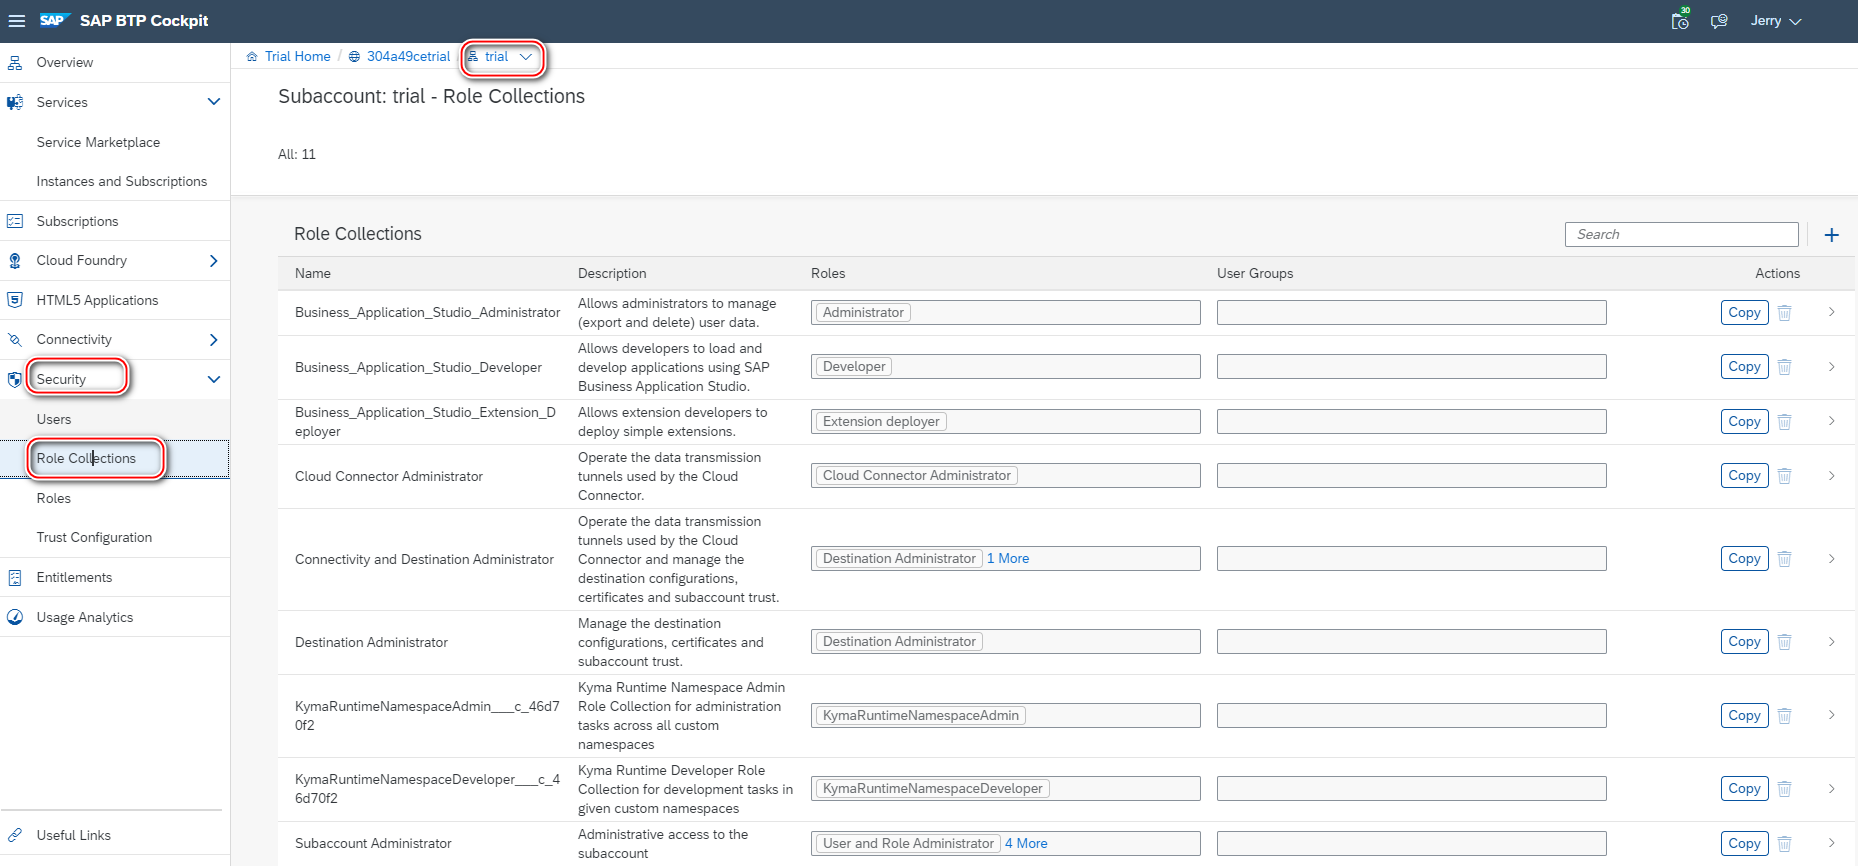Open 304a49cetrial breadcrumb link
The height and width of the screenshot is (866, 1858).
(x=408, y=56)
